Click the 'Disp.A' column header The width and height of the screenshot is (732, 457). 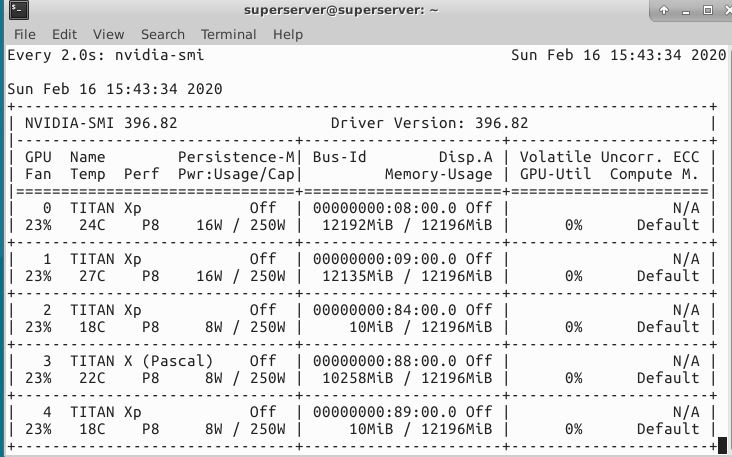point(465,157)
